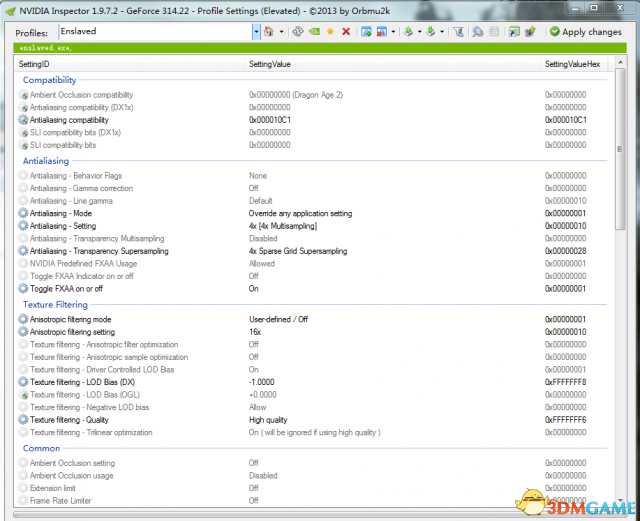Screen dimensions: 640x521
Task: Sort by the SettingID column header
Action: pos(130,64)
